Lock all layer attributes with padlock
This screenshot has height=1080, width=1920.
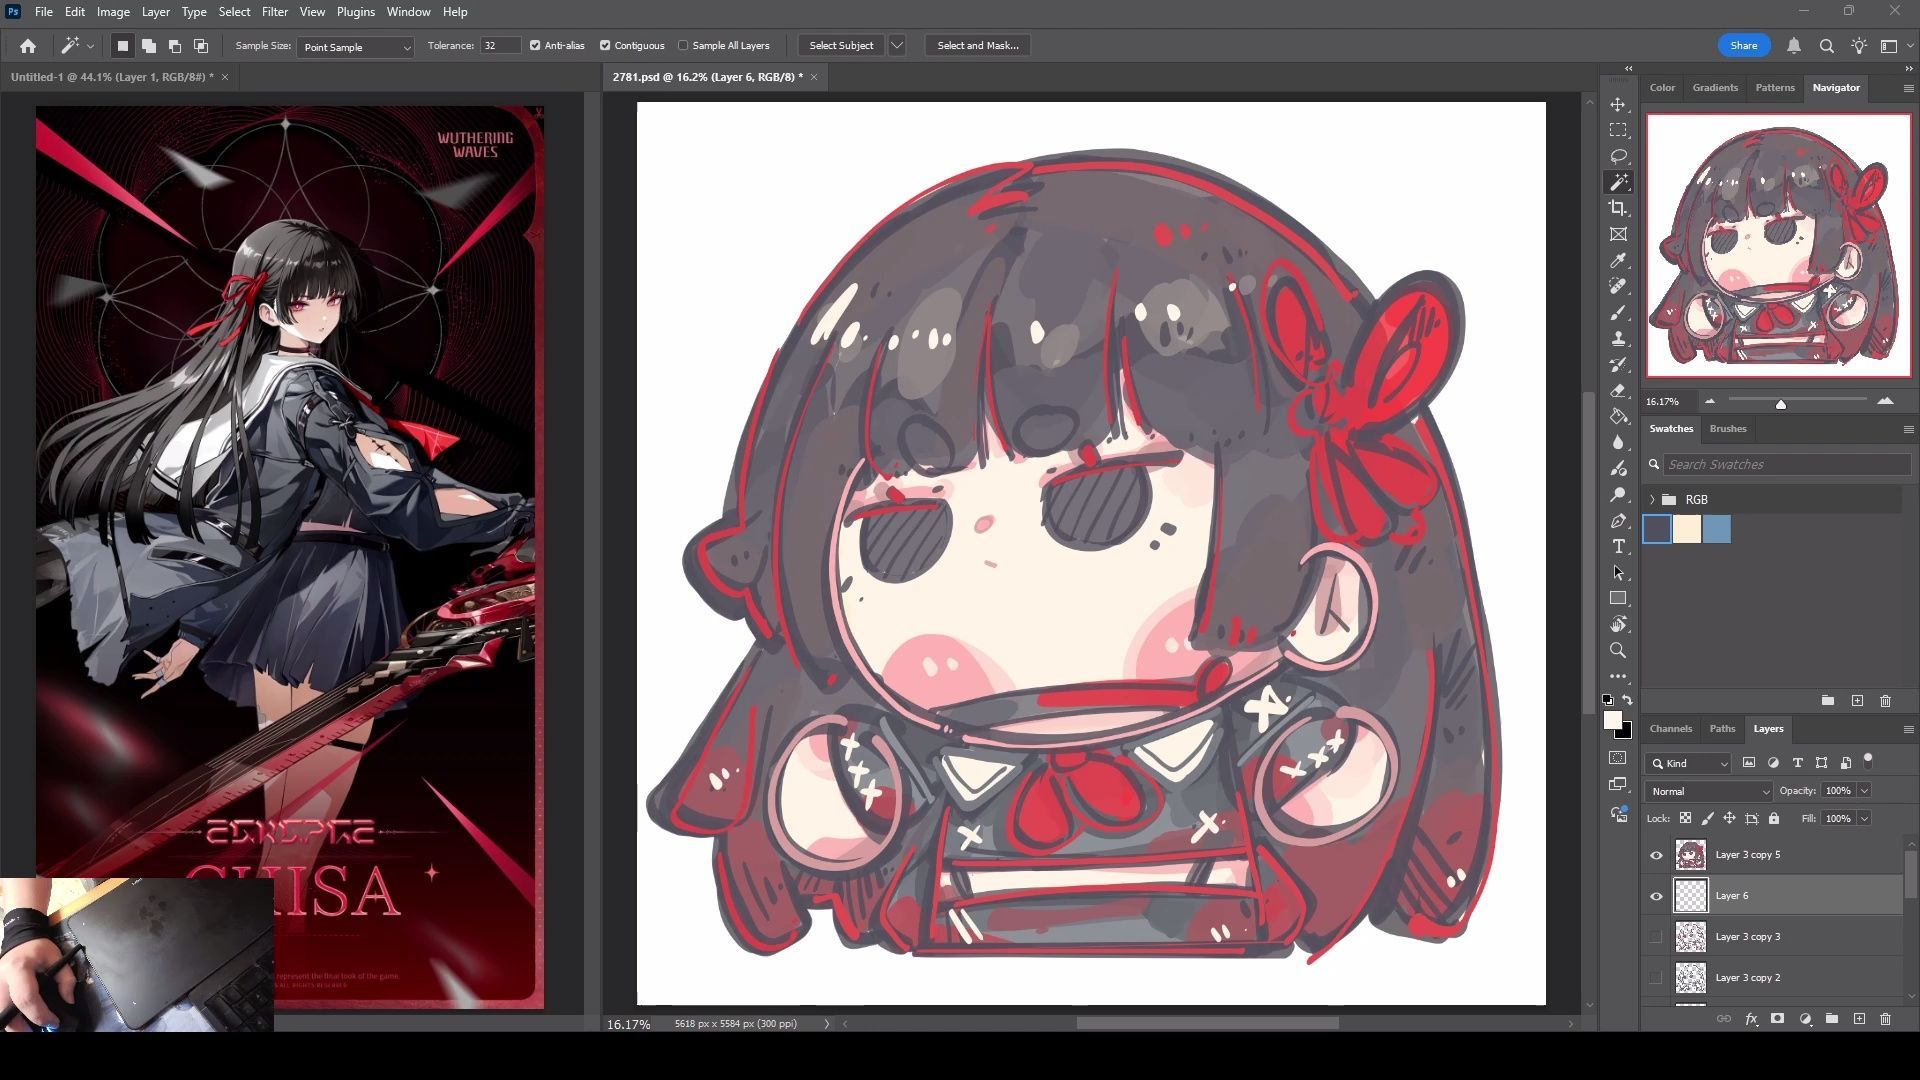[x=1774, y=818]
